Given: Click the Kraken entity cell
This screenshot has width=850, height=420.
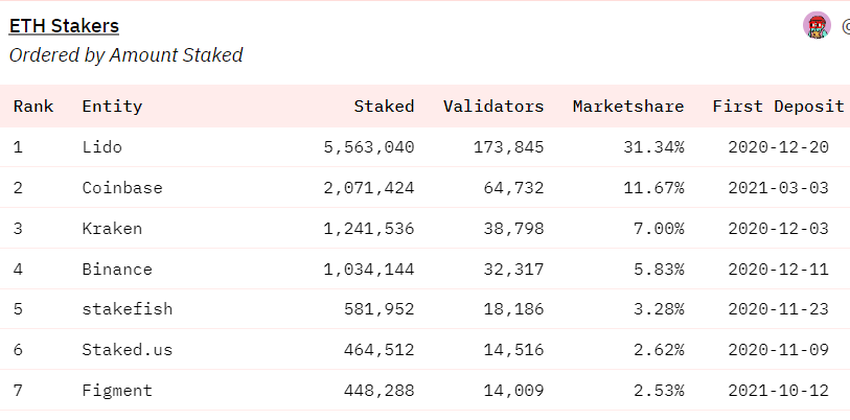Looking at the screenshot, I should (112, 228).
